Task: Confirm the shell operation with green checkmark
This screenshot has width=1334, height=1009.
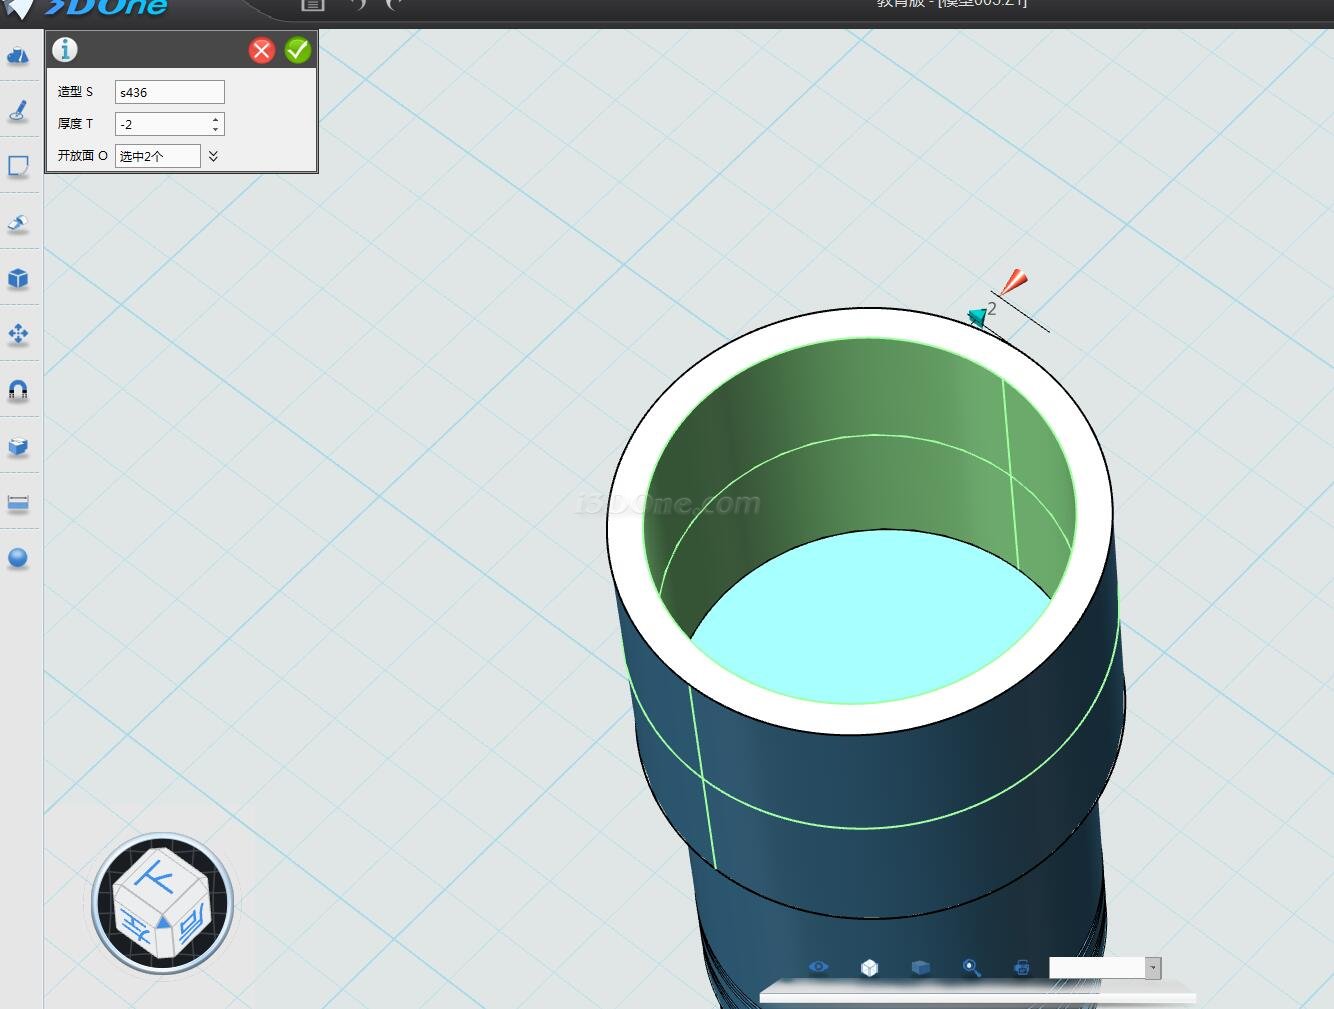Action: pyautogui.click(x=297, y=50)
